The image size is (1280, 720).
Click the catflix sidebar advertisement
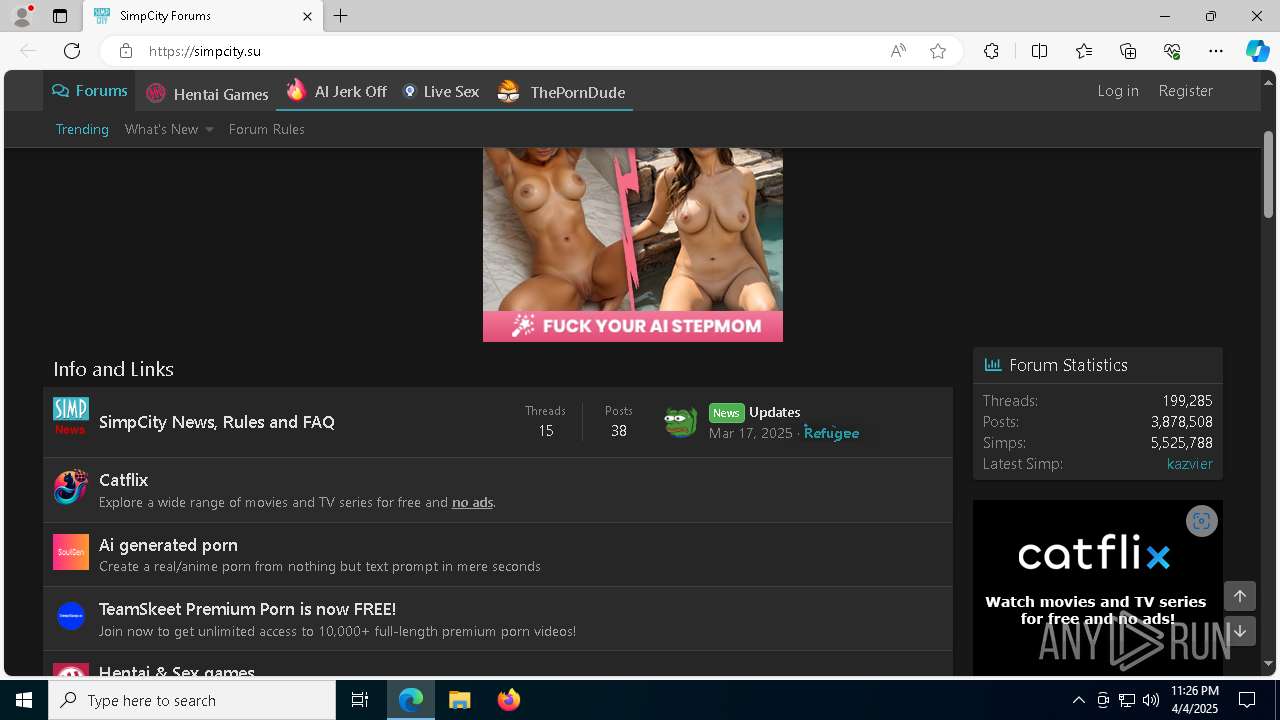click(1098, 588)
